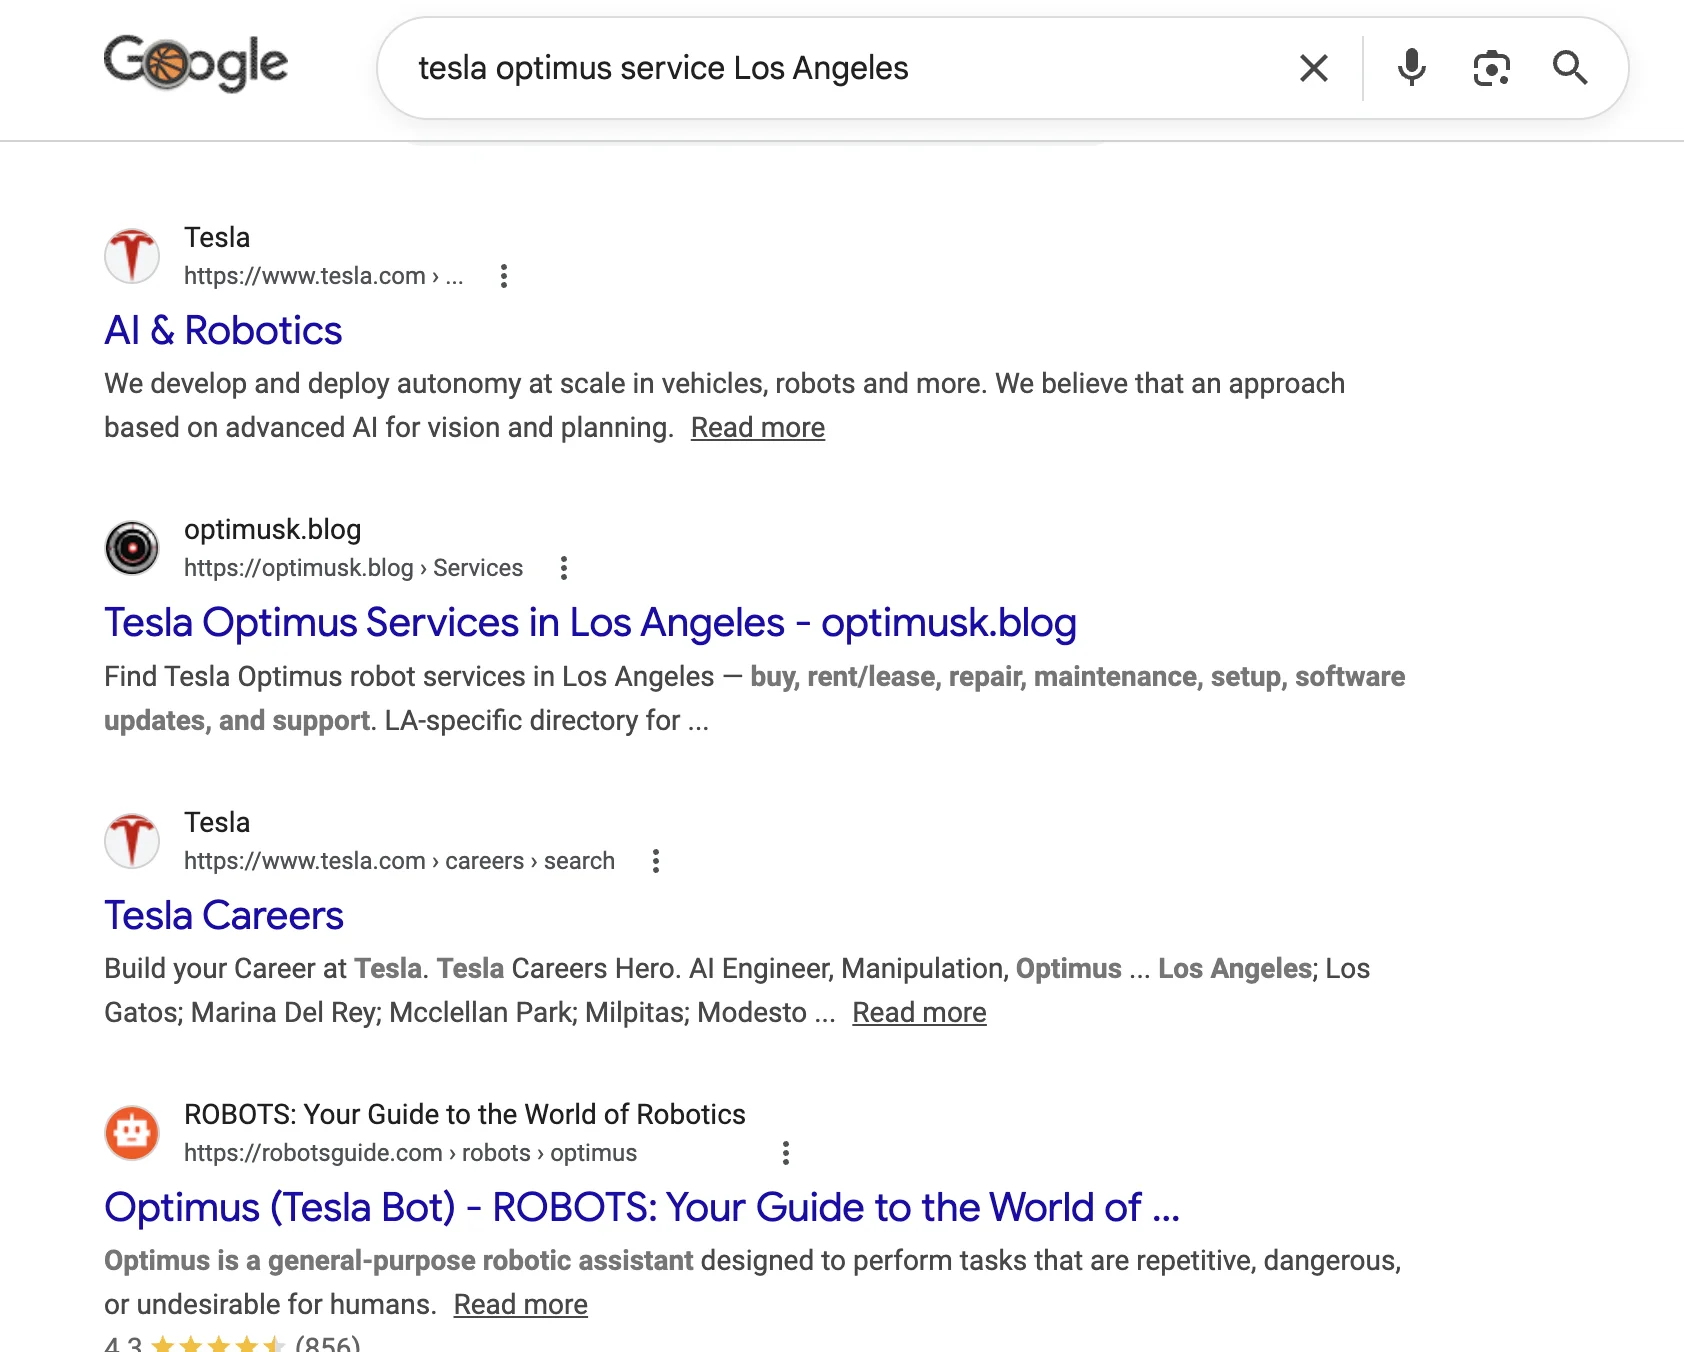Screen dimensions: 1684x1352
Task: Click into the search input field
Action: coord(840,68)
